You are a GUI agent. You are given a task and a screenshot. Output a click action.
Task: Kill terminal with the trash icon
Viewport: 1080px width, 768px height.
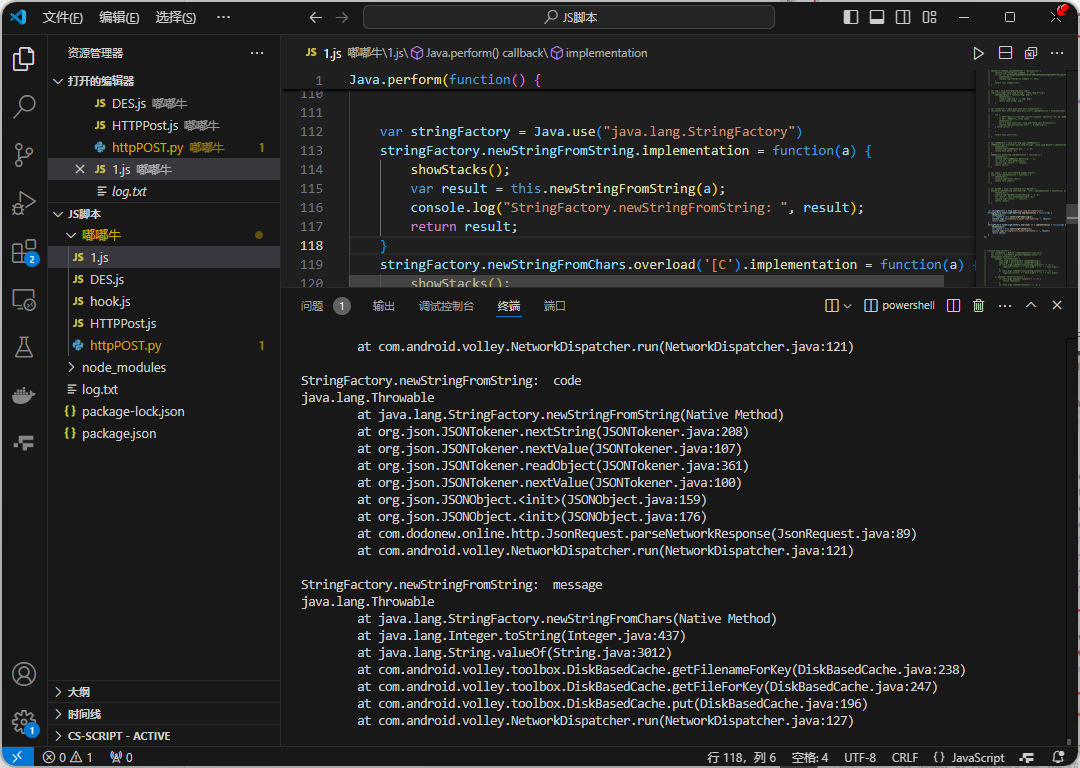coord(979,306)
